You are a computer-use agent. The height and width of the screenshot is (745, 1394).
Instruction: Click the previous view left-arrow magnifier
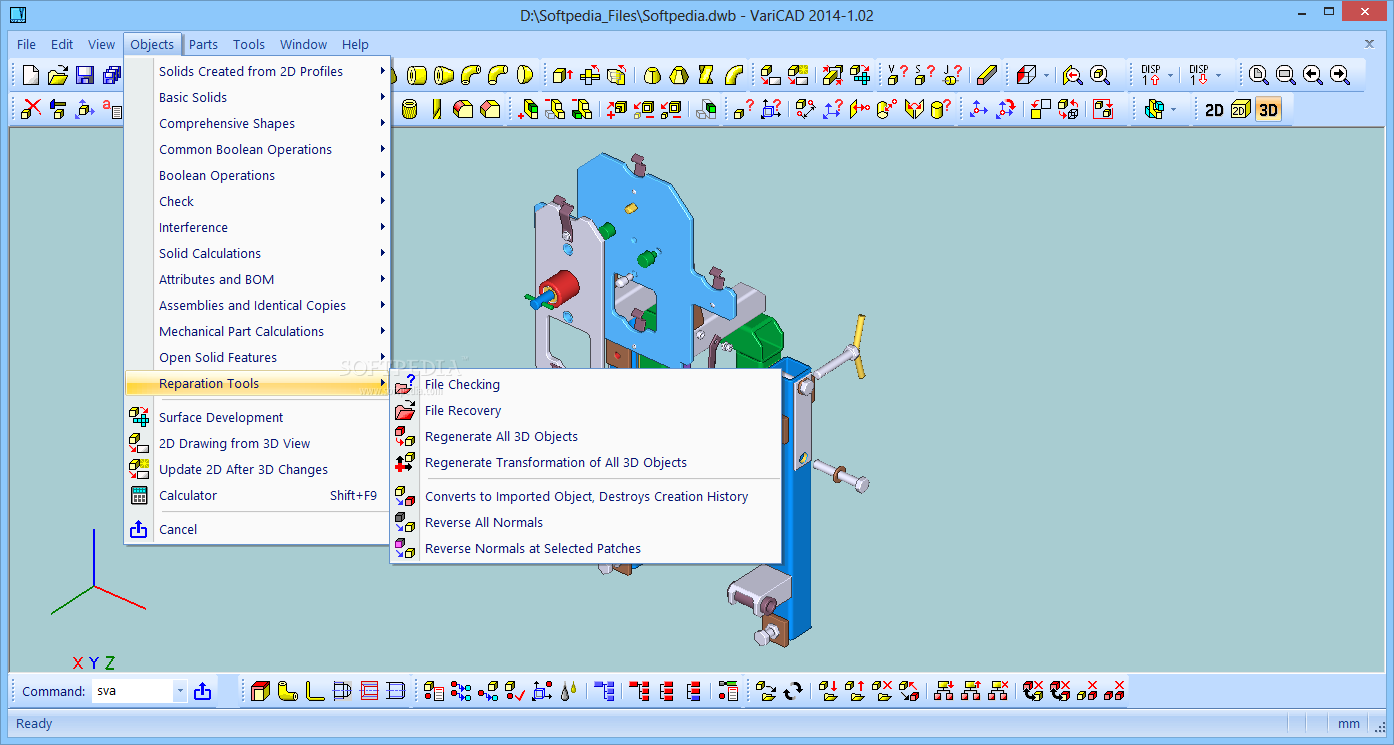click(x=1313, y=75)
